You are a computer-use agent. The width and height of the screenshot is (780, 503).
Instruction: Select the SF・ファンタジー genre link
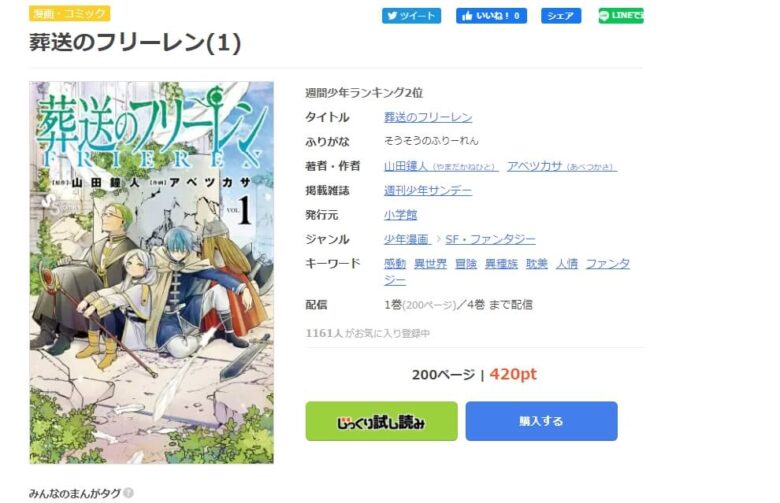pyautogui.click(x=490, y=239)
